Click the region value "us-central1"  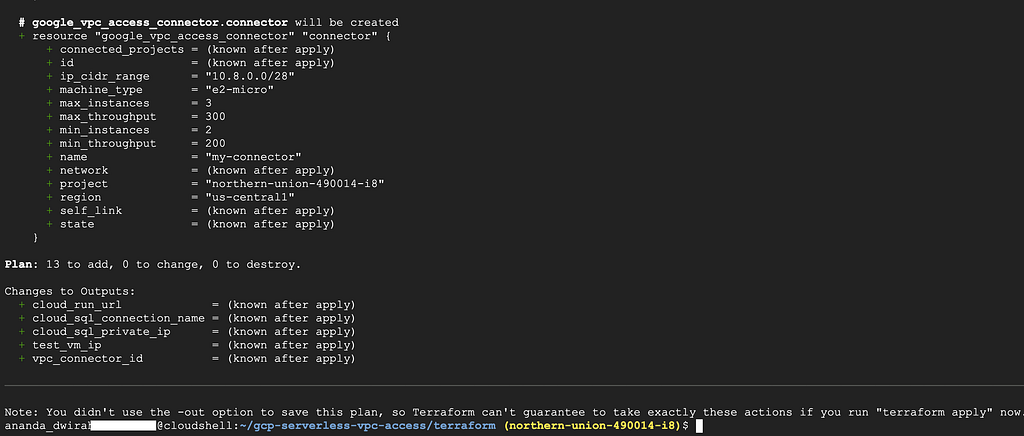coord(249,197)
